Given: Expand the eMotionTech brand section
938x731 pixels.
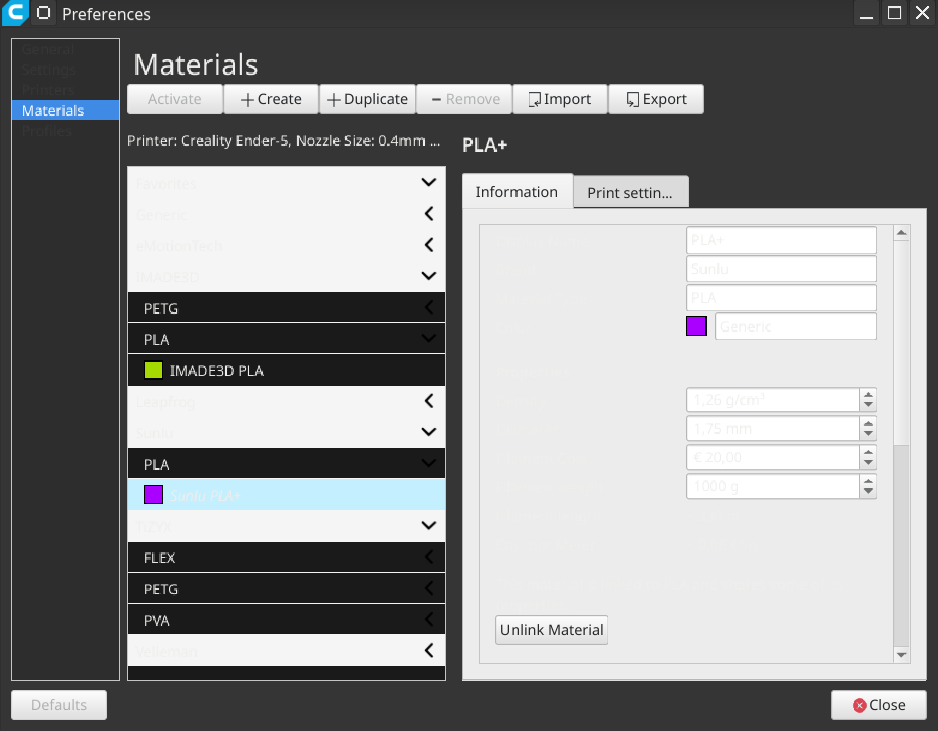Looking at the screenshot, I should 428,245.
